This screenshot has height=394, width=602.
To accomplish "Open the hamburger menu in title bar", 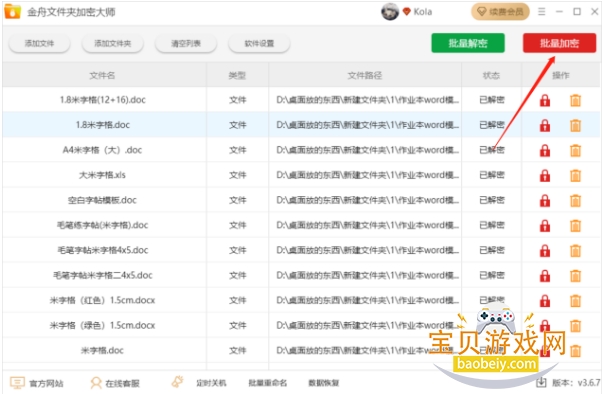I will (x=541, y=12).
